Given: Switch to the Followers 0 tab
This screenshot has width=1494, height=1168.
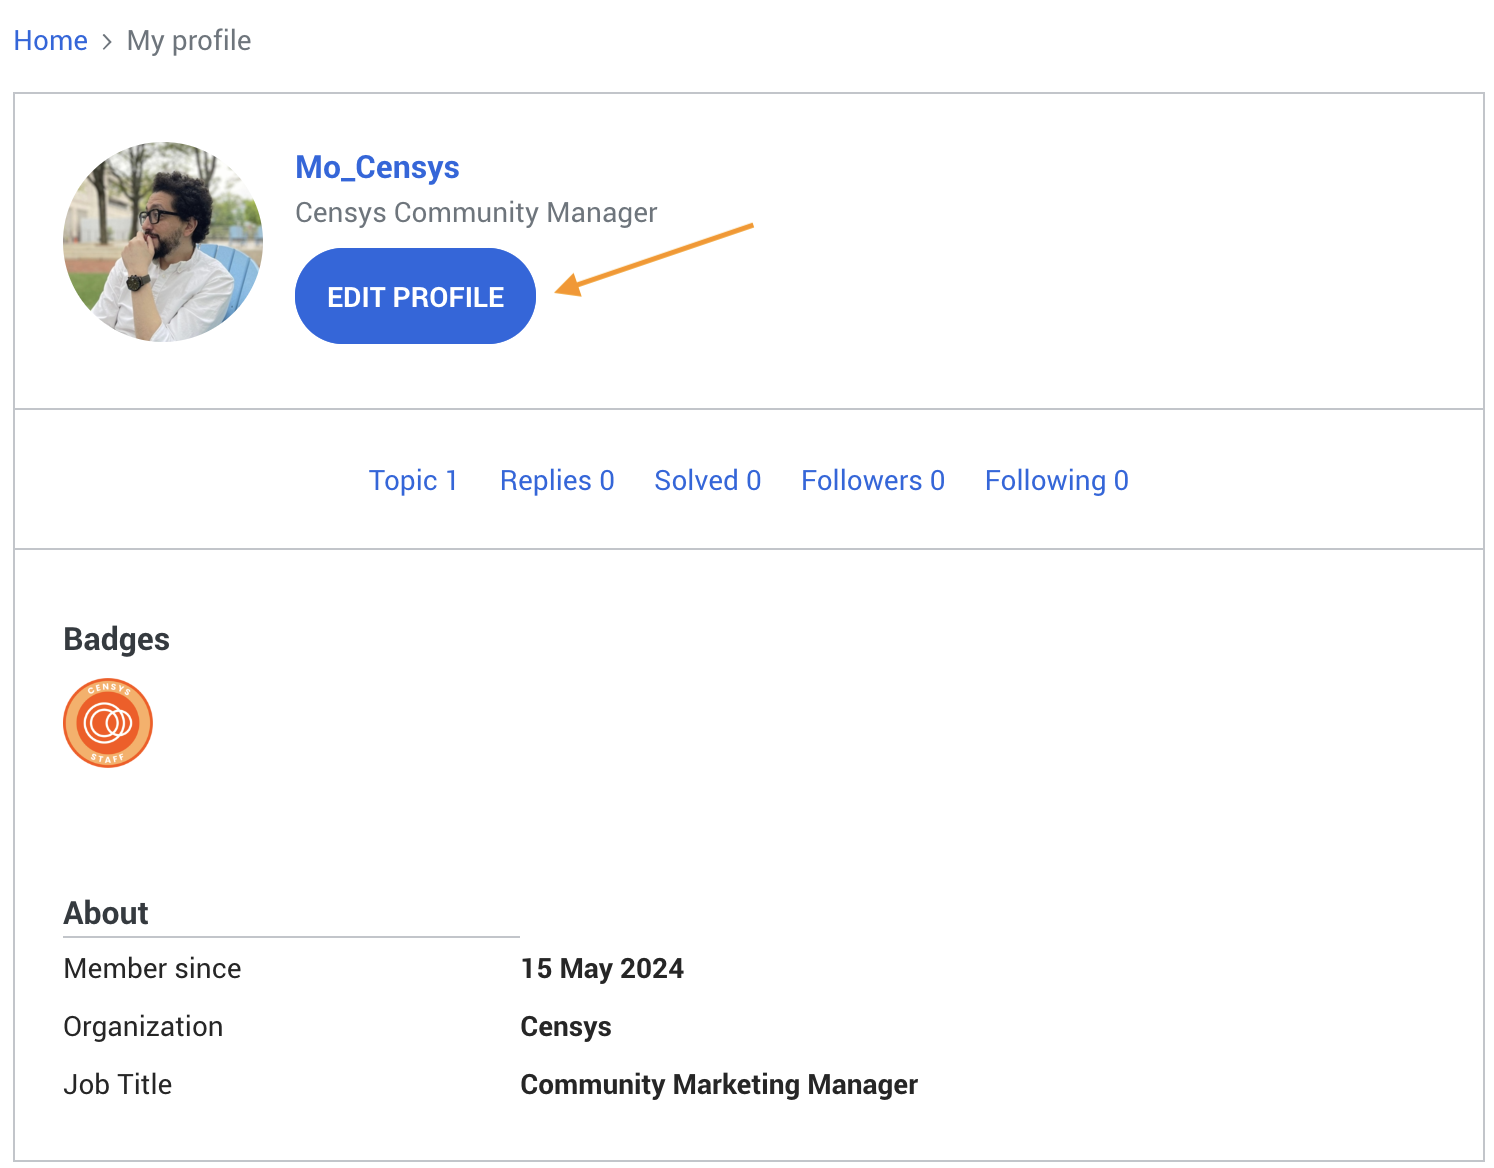Looking at the screenshot, I should (x=873, y=481).
